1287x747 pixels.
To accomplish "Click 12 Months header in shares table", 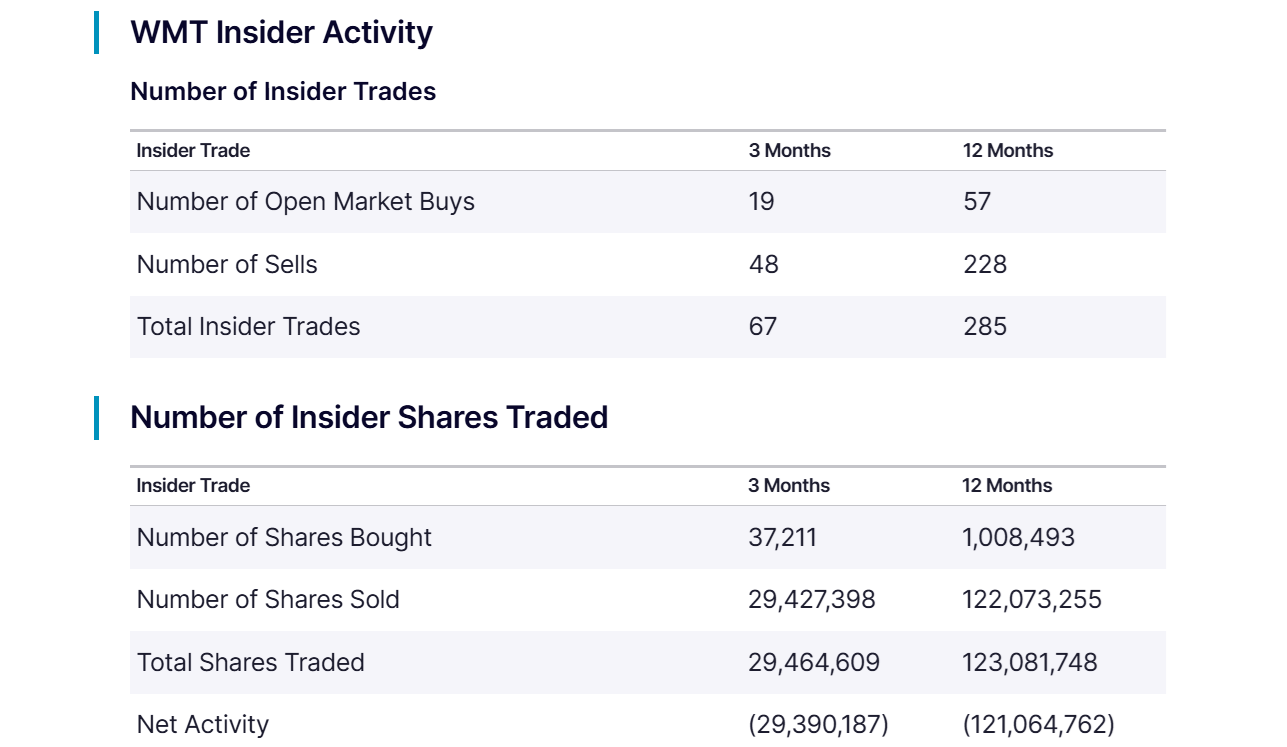I will (1006, 486).
